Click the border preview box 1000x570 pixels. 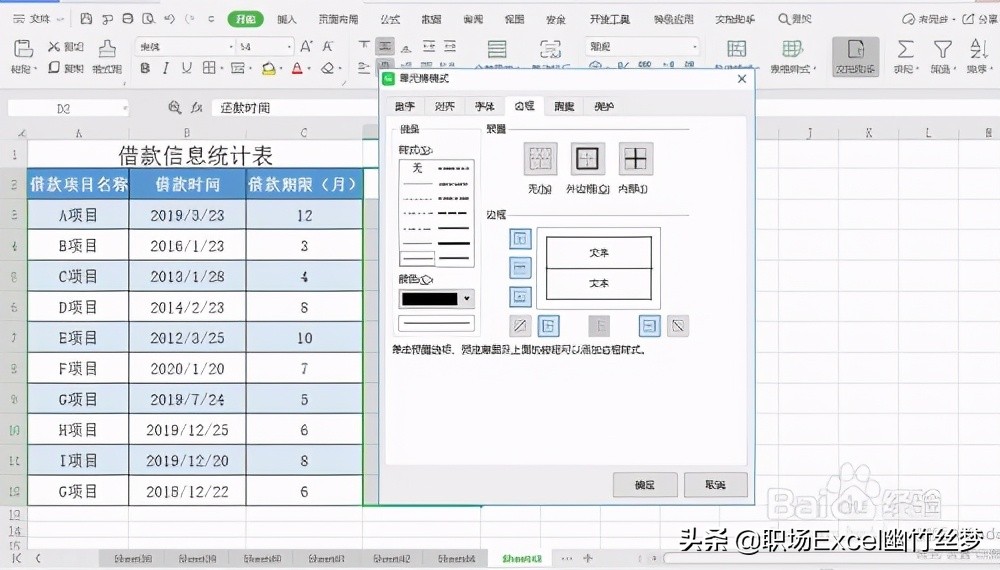point(598,268)
